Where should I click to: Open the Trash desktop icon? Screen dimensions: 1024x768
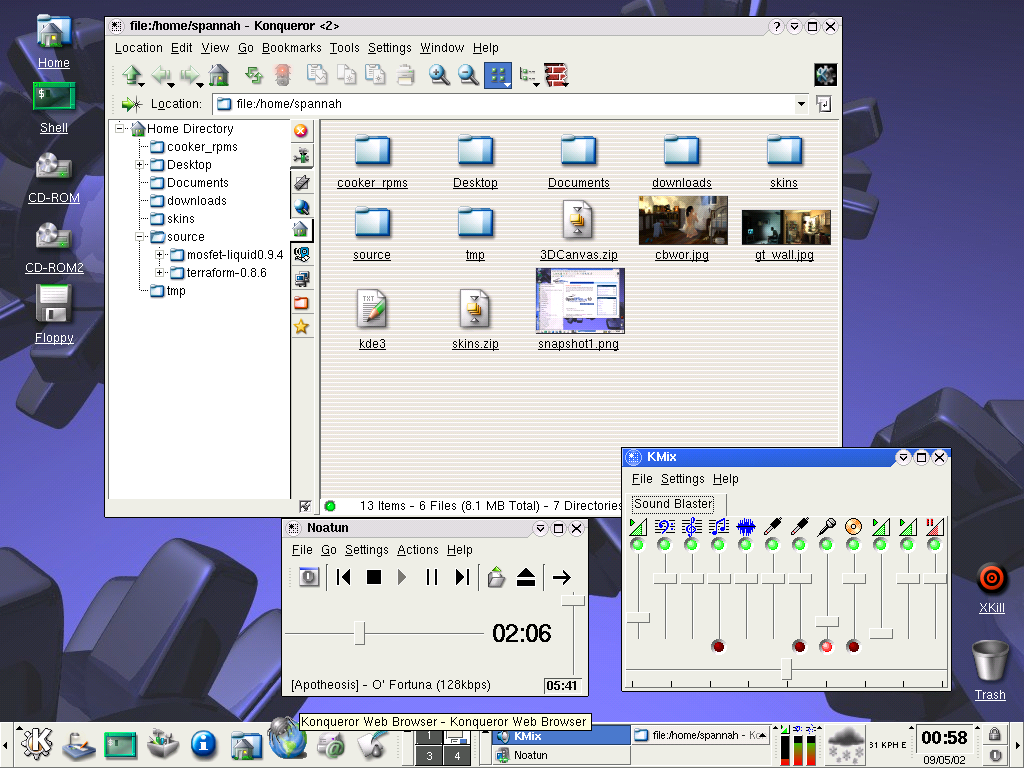point(990,669)
